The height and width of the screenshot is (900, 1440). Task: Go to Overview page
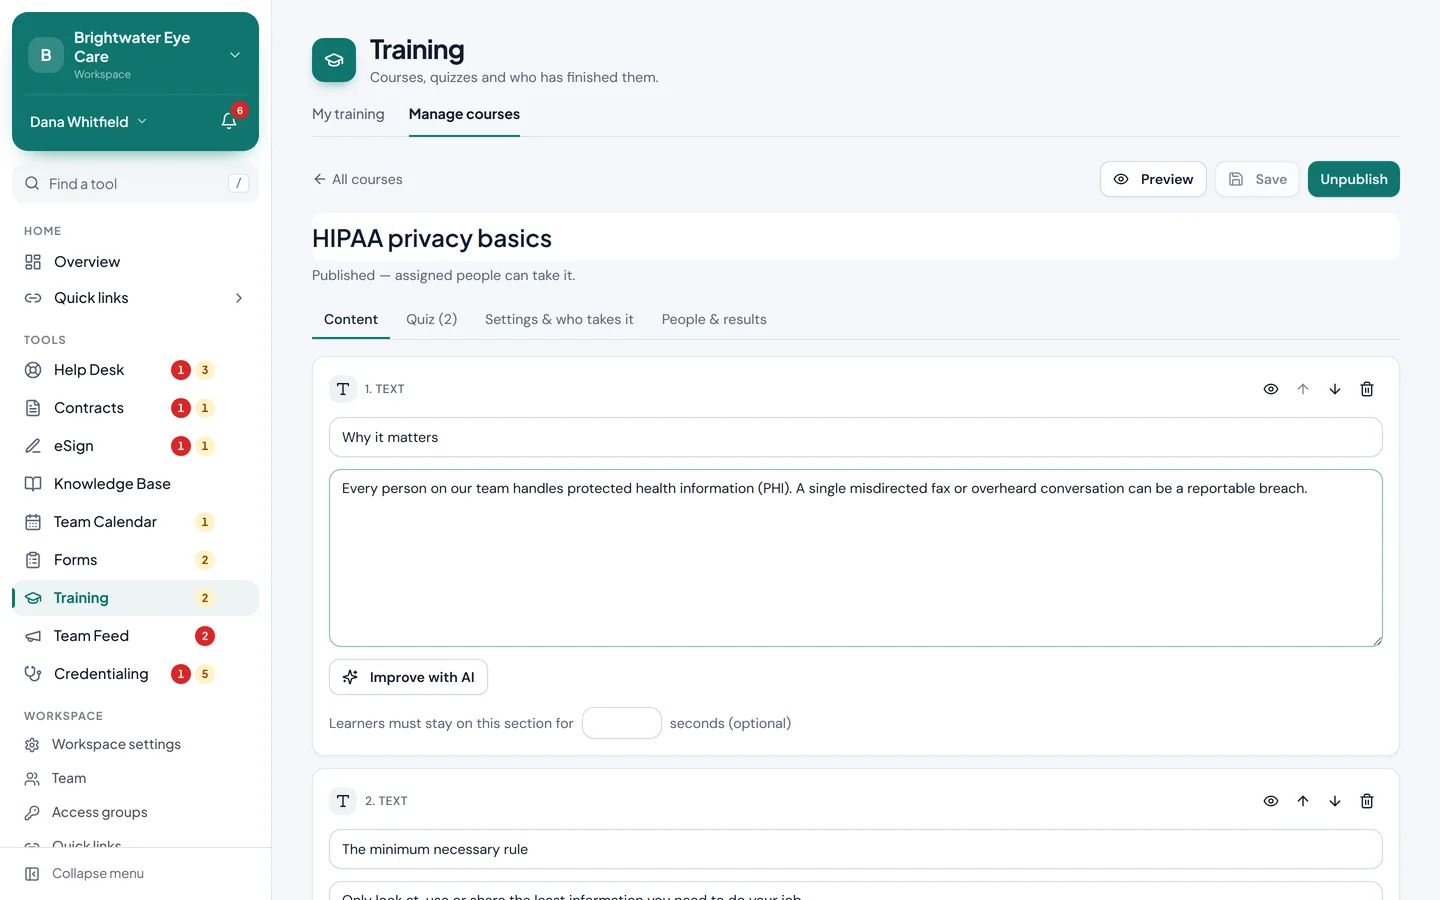[135, 262]
